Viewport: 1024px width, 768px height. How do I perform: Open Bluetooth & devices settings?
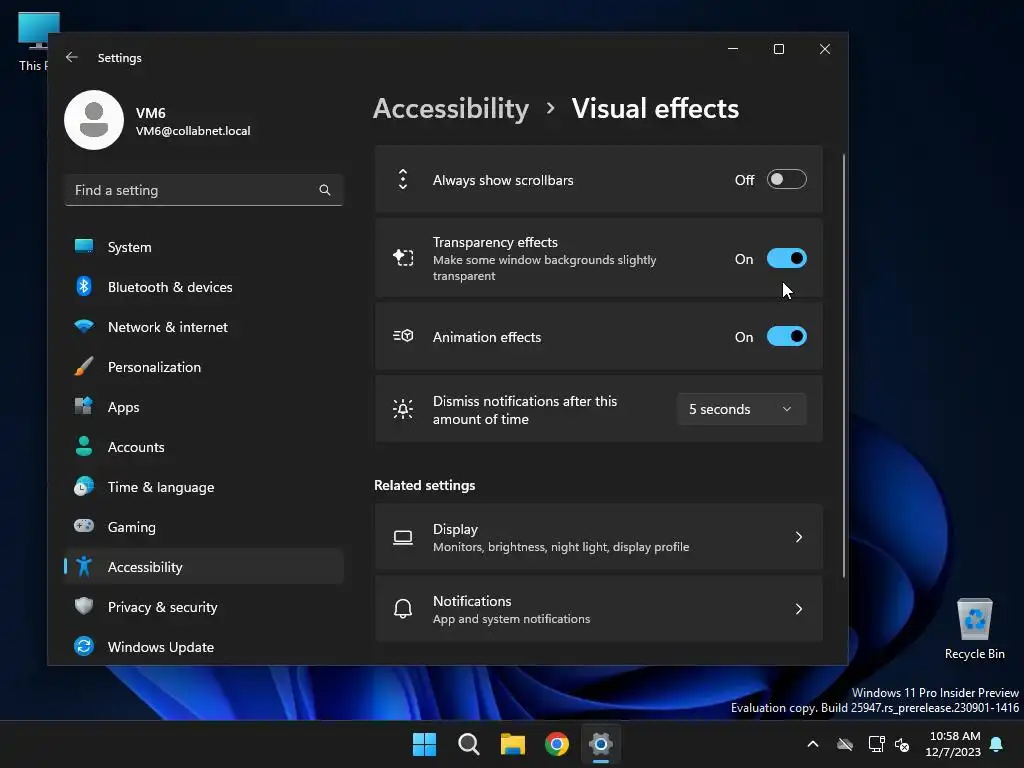click(x=204, y=287)
